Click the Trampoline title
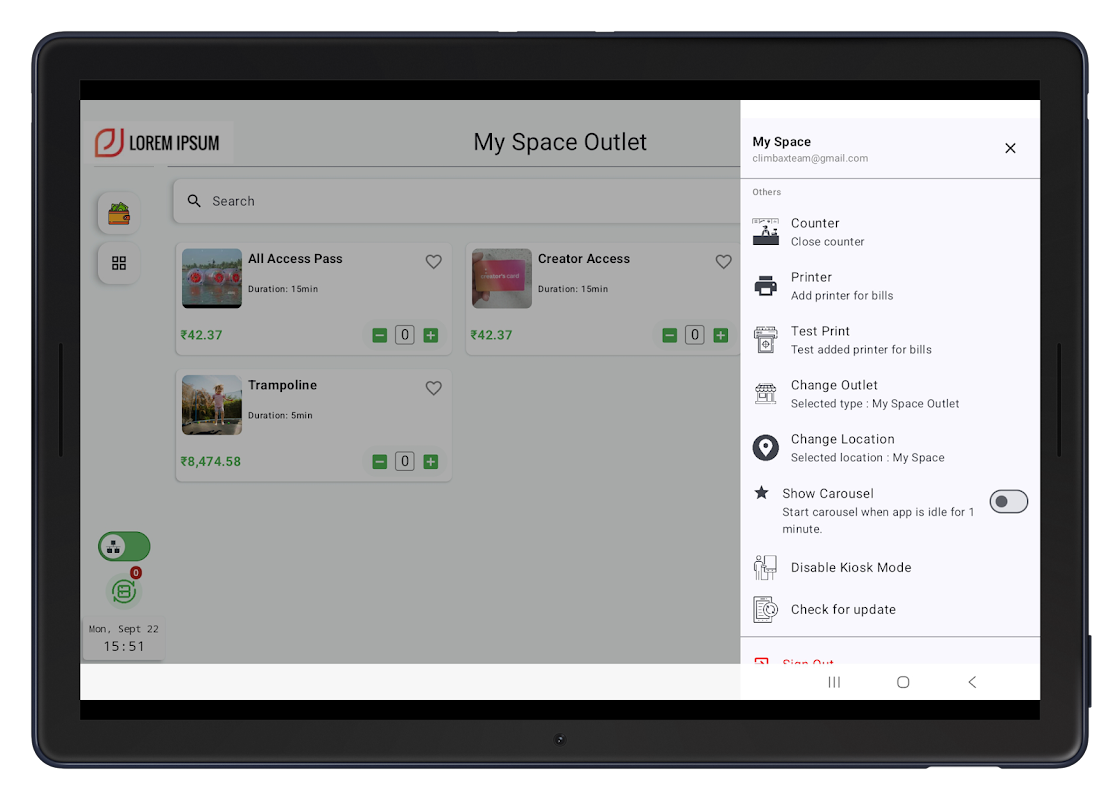Viewport: 1120px width, 800px height. tap(282, 385)
